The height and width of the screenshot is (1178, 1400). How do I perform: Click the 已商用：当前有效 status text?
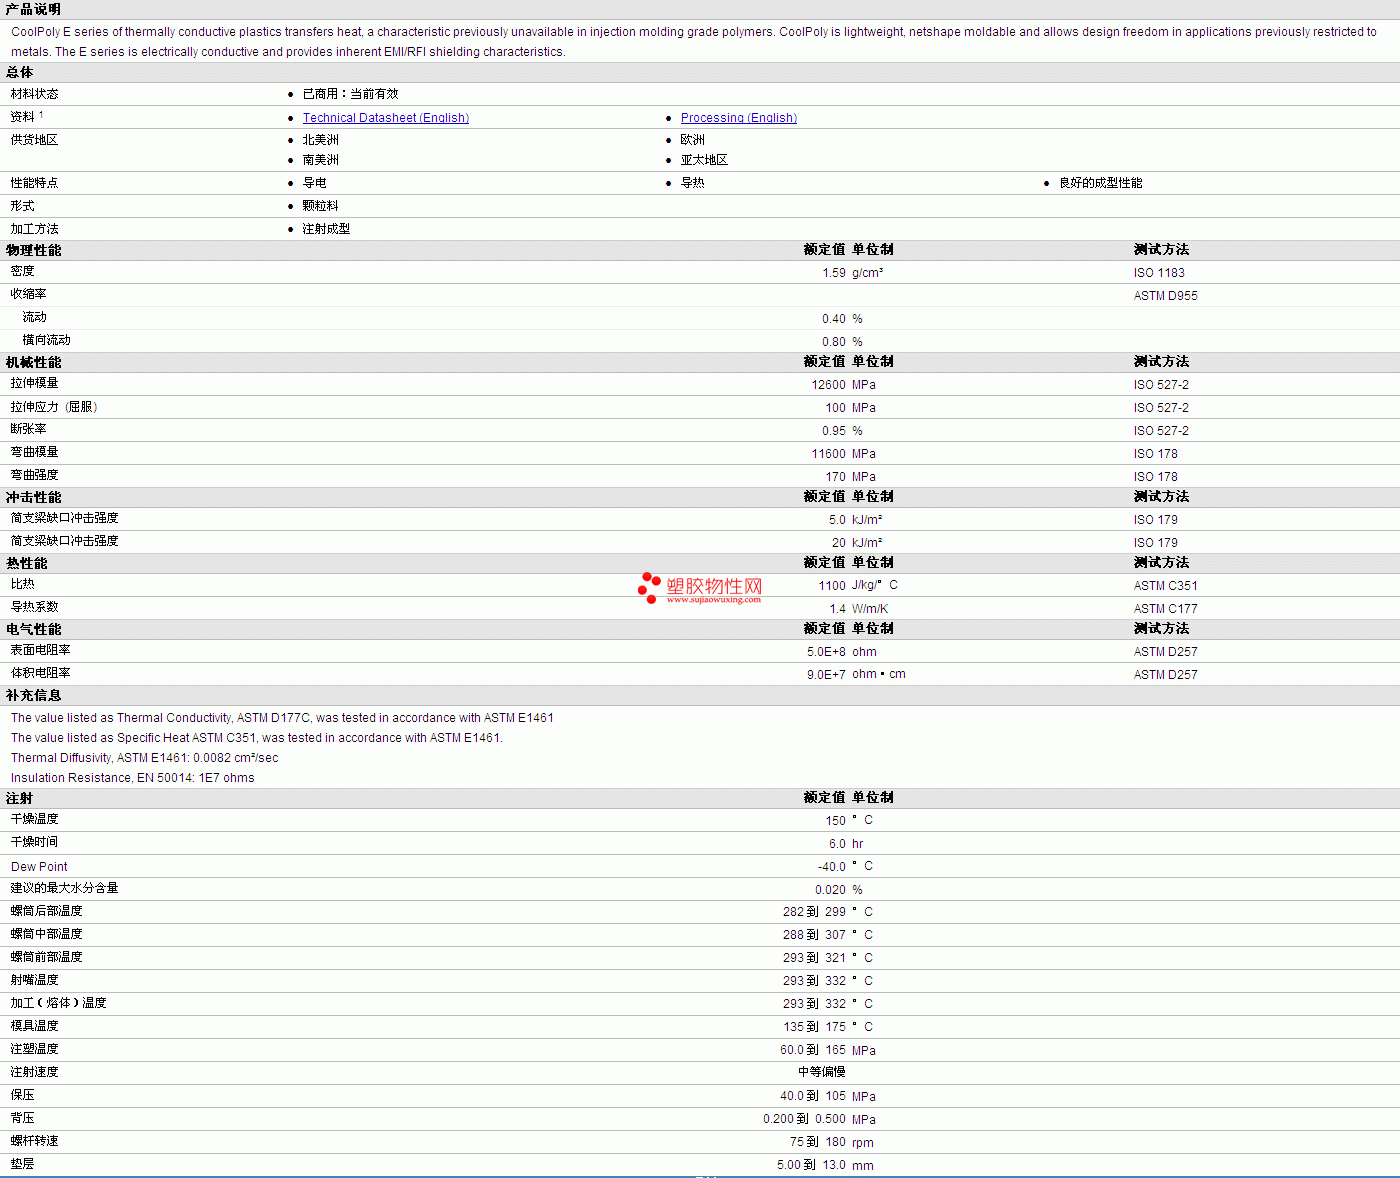tap(350, 94)
